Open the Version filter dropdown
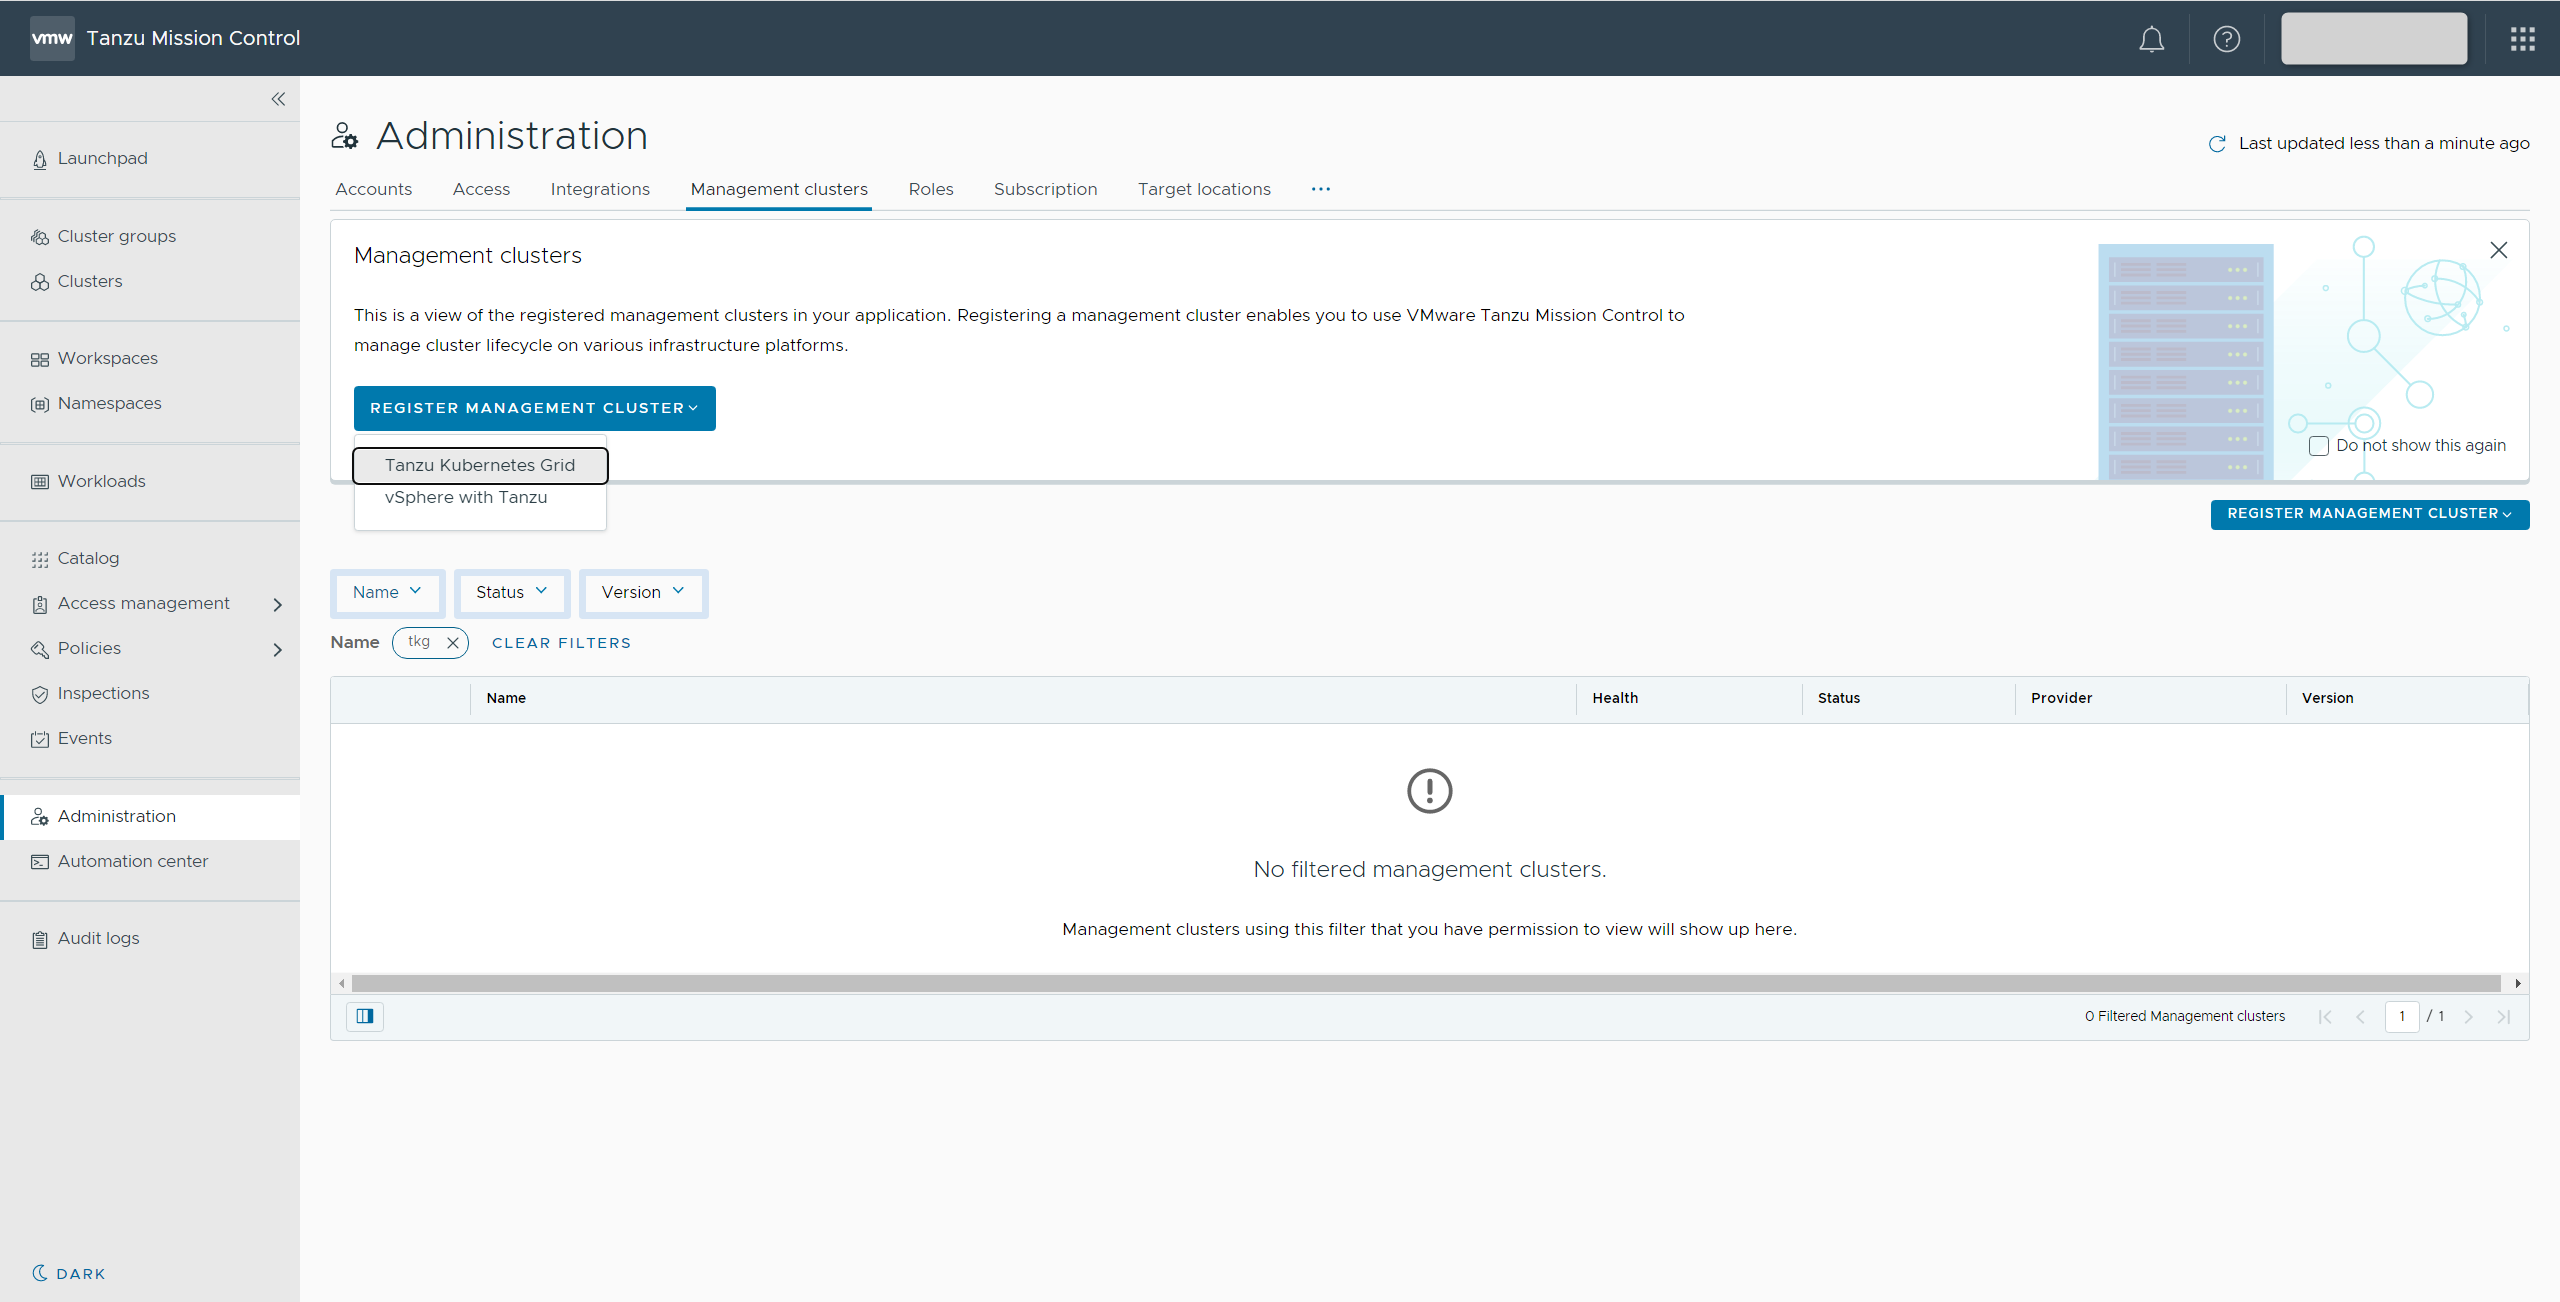Viewport: 2560px width, 1302px height. [x=643, y=592]
